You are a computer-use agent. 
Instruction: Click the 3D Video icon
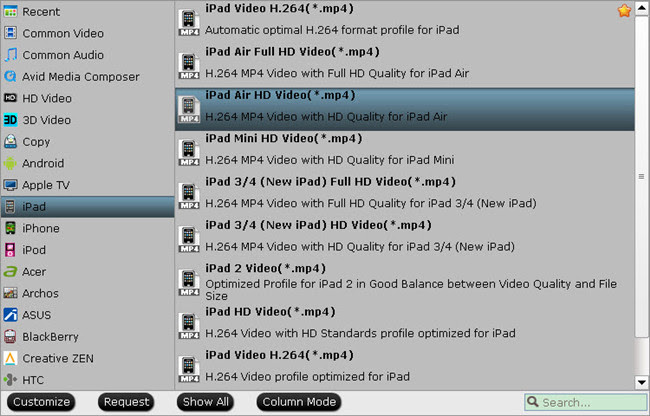[10, 120]
